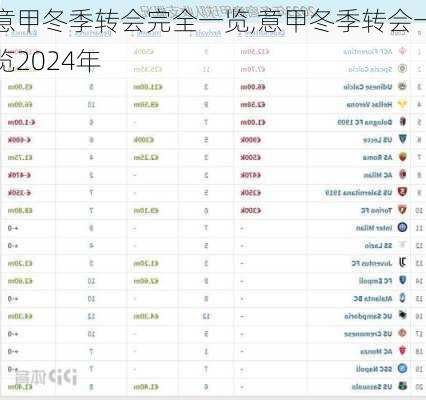This screenshot has width=426, height=400.
Task: Click the Juventus FC club crest
Action: tap(403, 263)
